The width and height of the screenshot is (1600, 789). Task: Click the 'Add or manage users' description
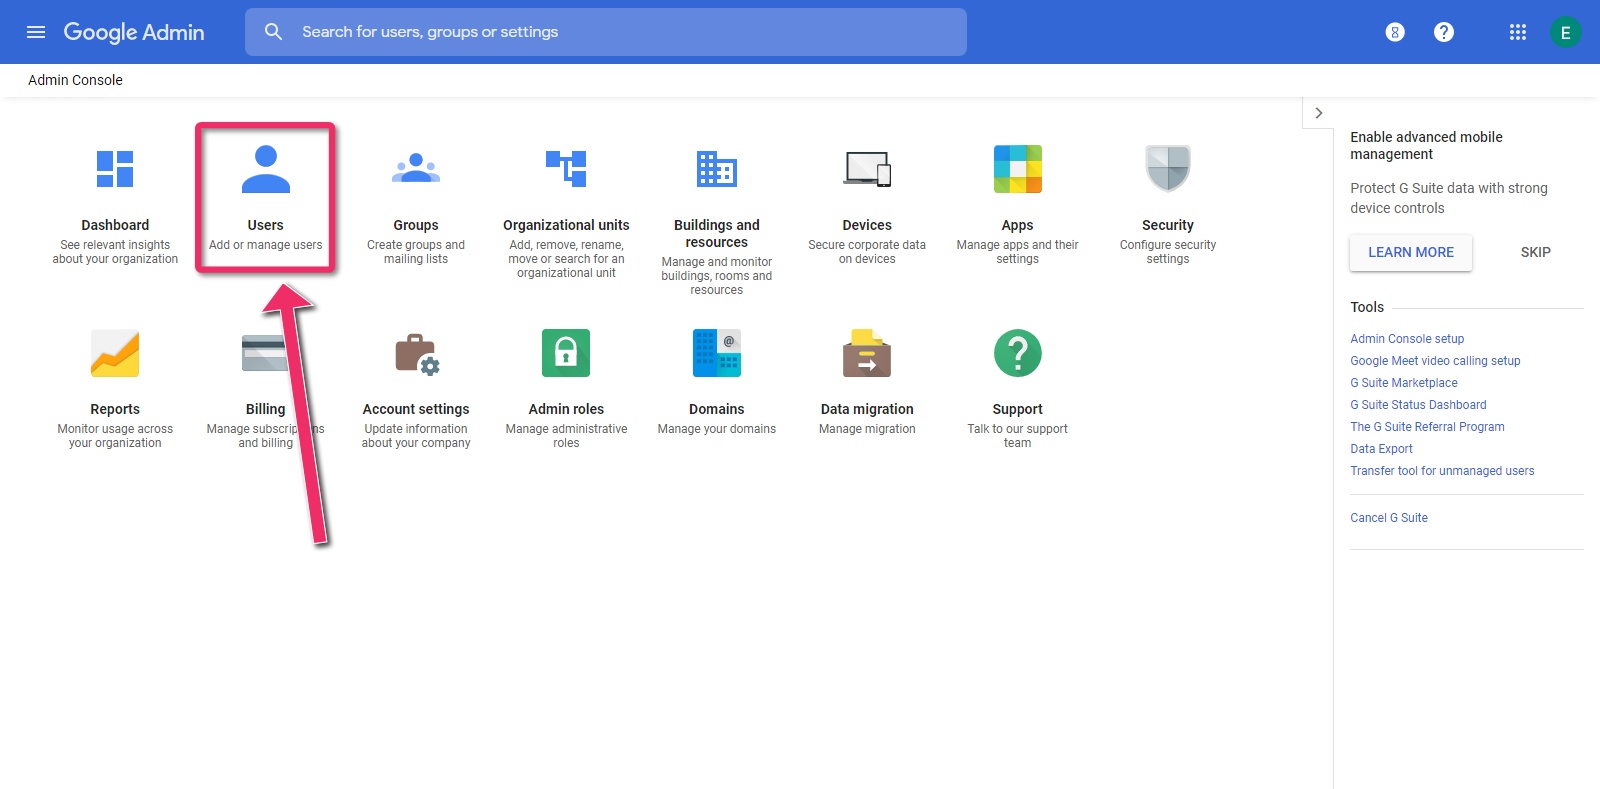[266, 245]
